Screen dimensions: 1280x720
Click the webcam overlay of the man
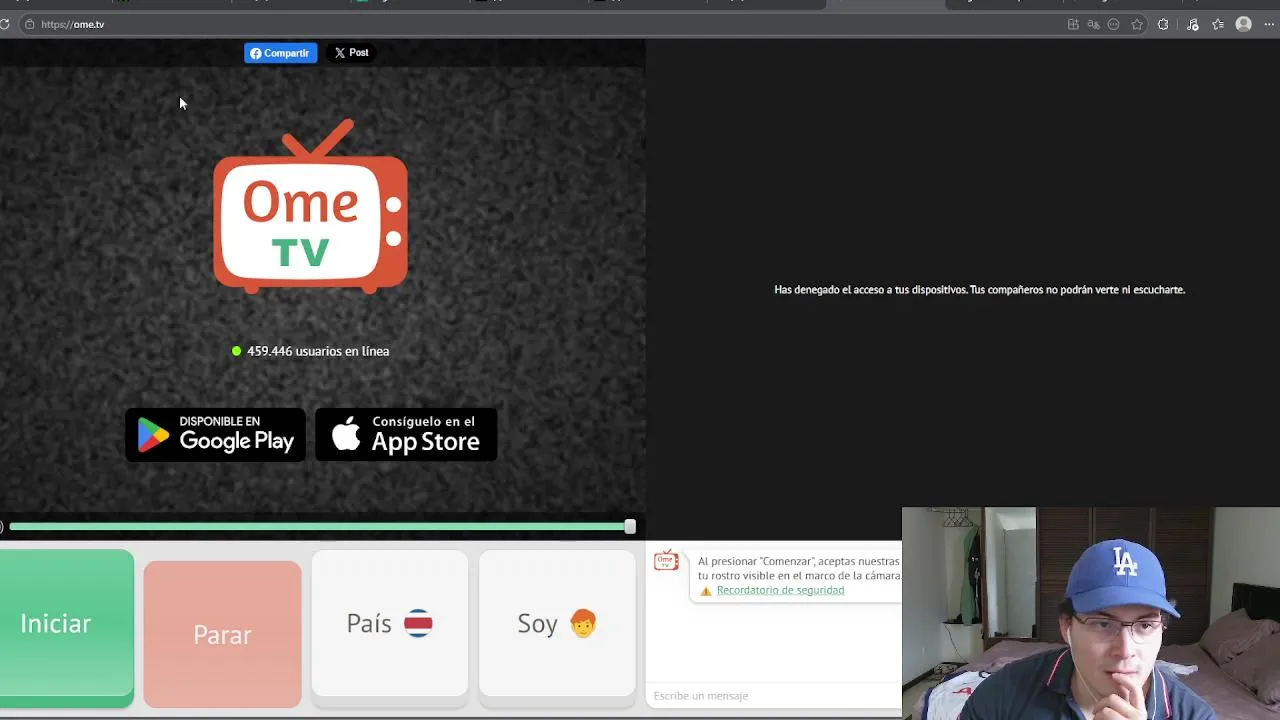coord(1091,613)
